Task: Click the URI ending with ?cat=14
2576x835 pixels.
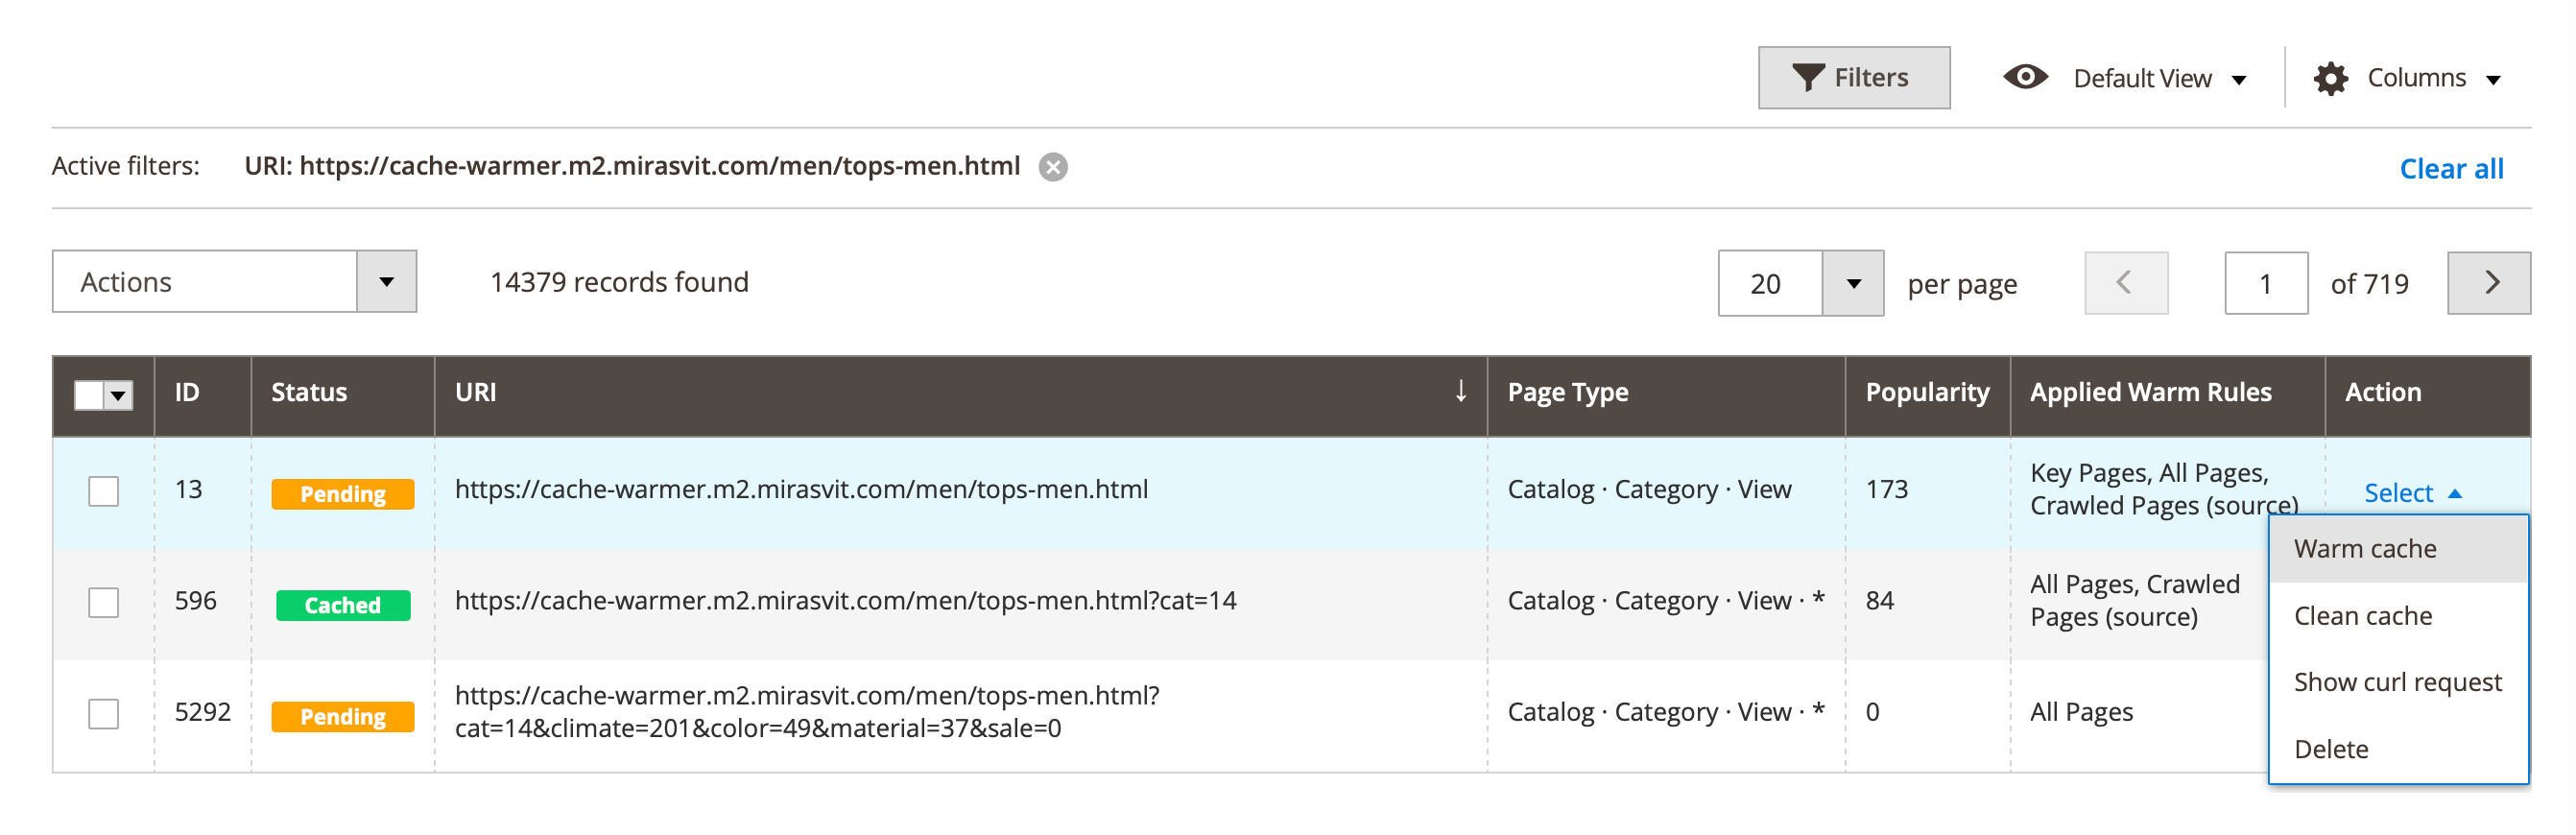Action: click(845, 600)
